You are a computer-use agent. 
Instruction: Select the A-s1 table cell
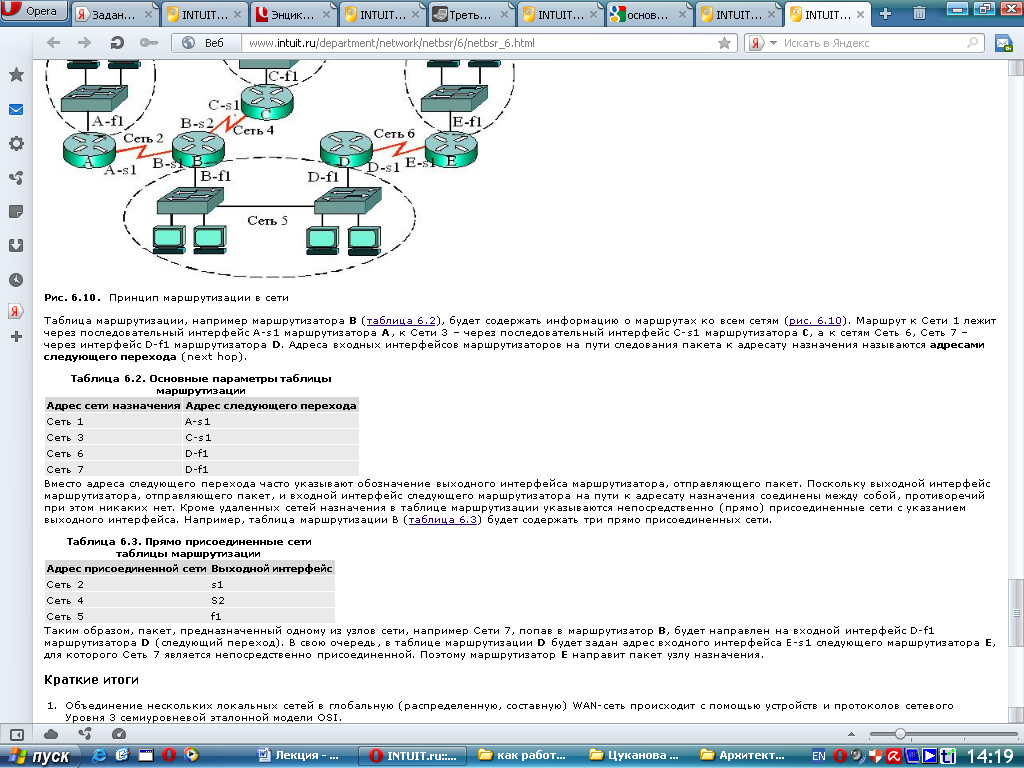click(270, 422)
